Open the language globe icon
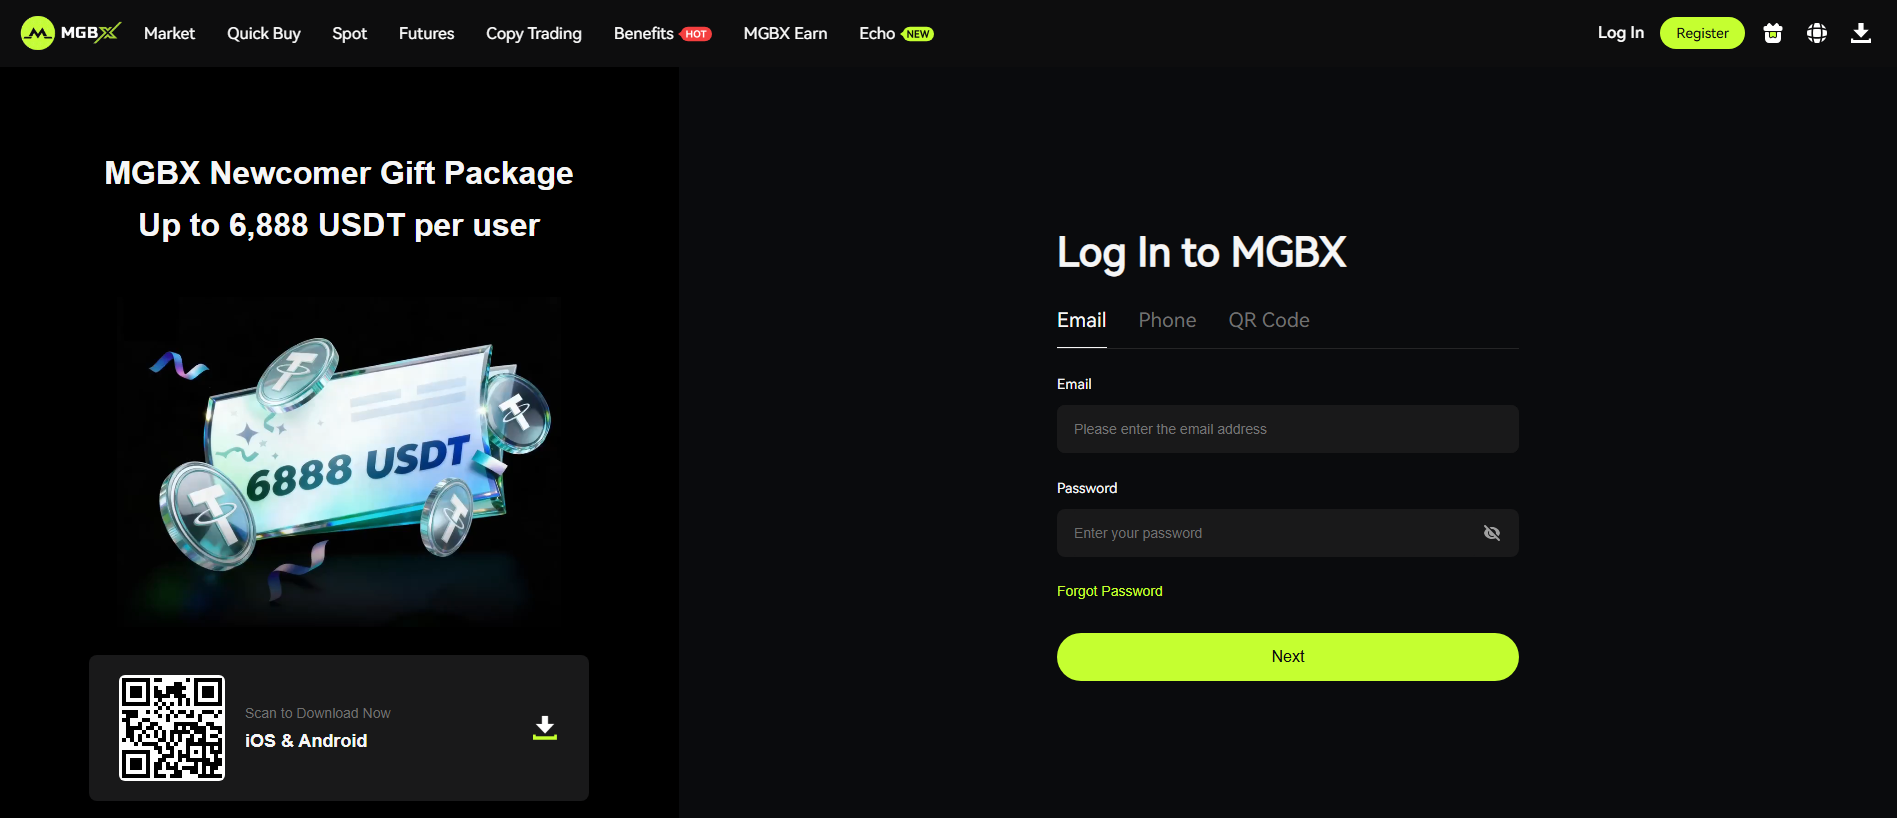This screenshot has height=818, width=1897. point(1817,33)
